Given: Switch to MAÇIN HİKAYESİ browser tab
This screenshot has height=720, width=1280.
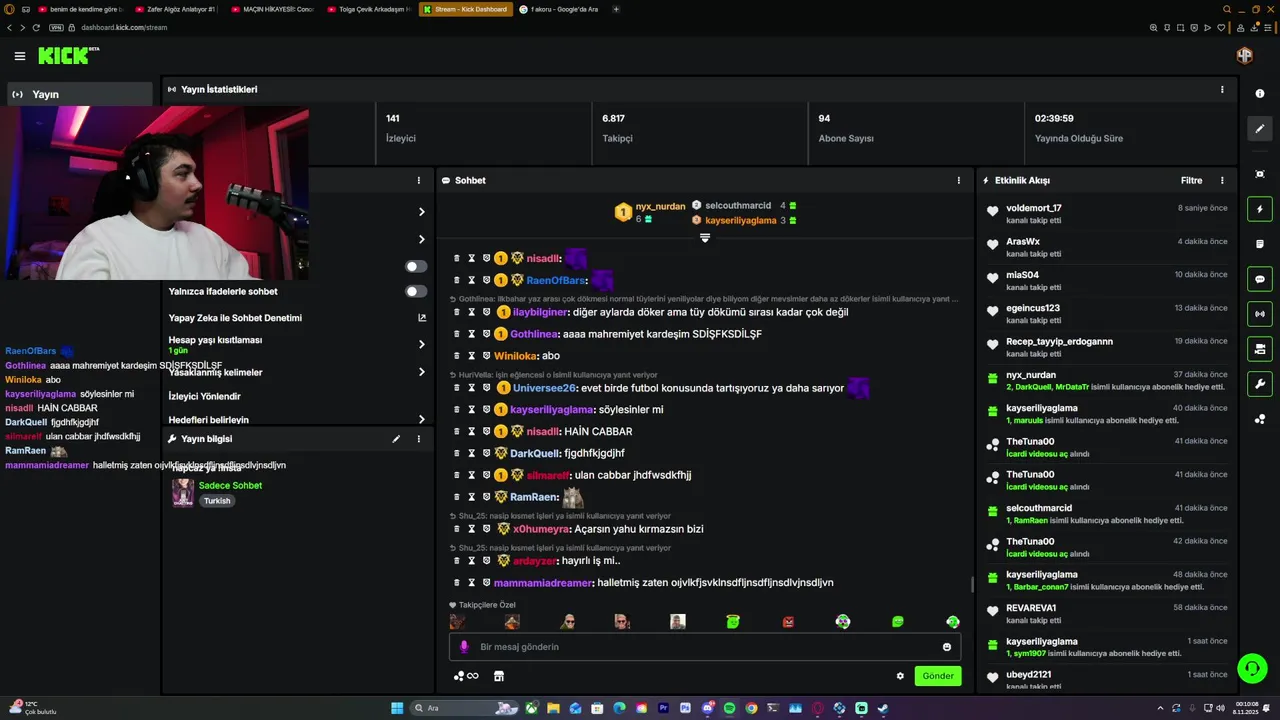Looking at the screenshot, I should click(272, 9).
